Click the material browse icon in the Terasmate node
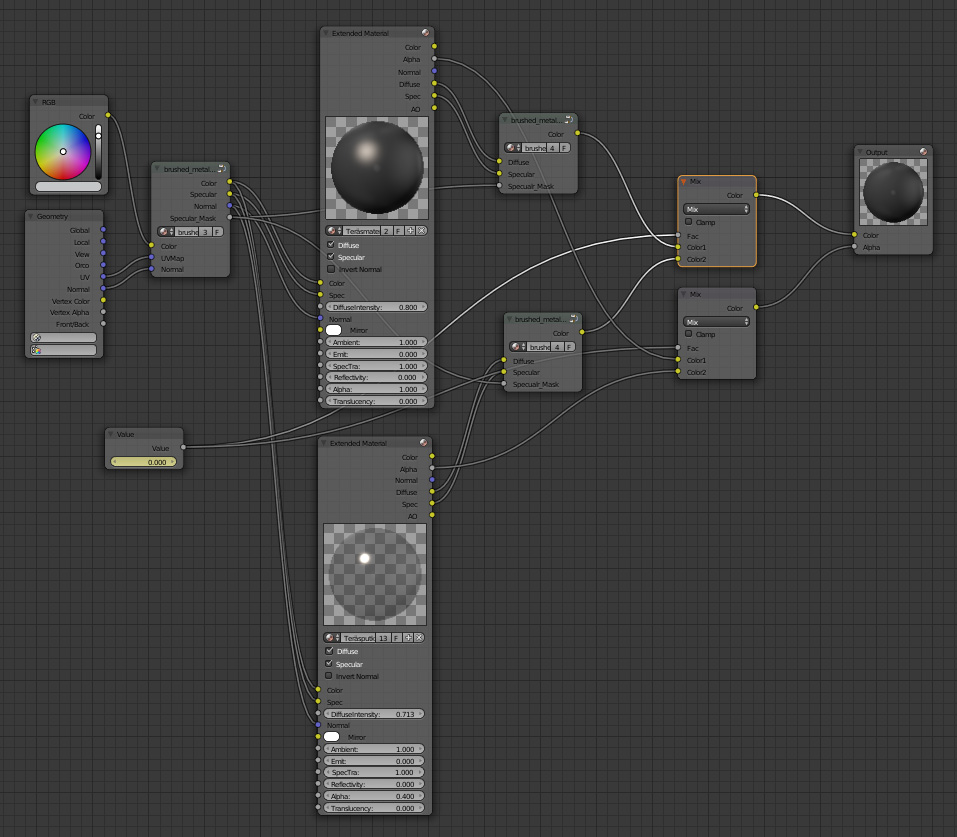Image resolution: width=957 pixels, height=837 pixels. (332, 230)
